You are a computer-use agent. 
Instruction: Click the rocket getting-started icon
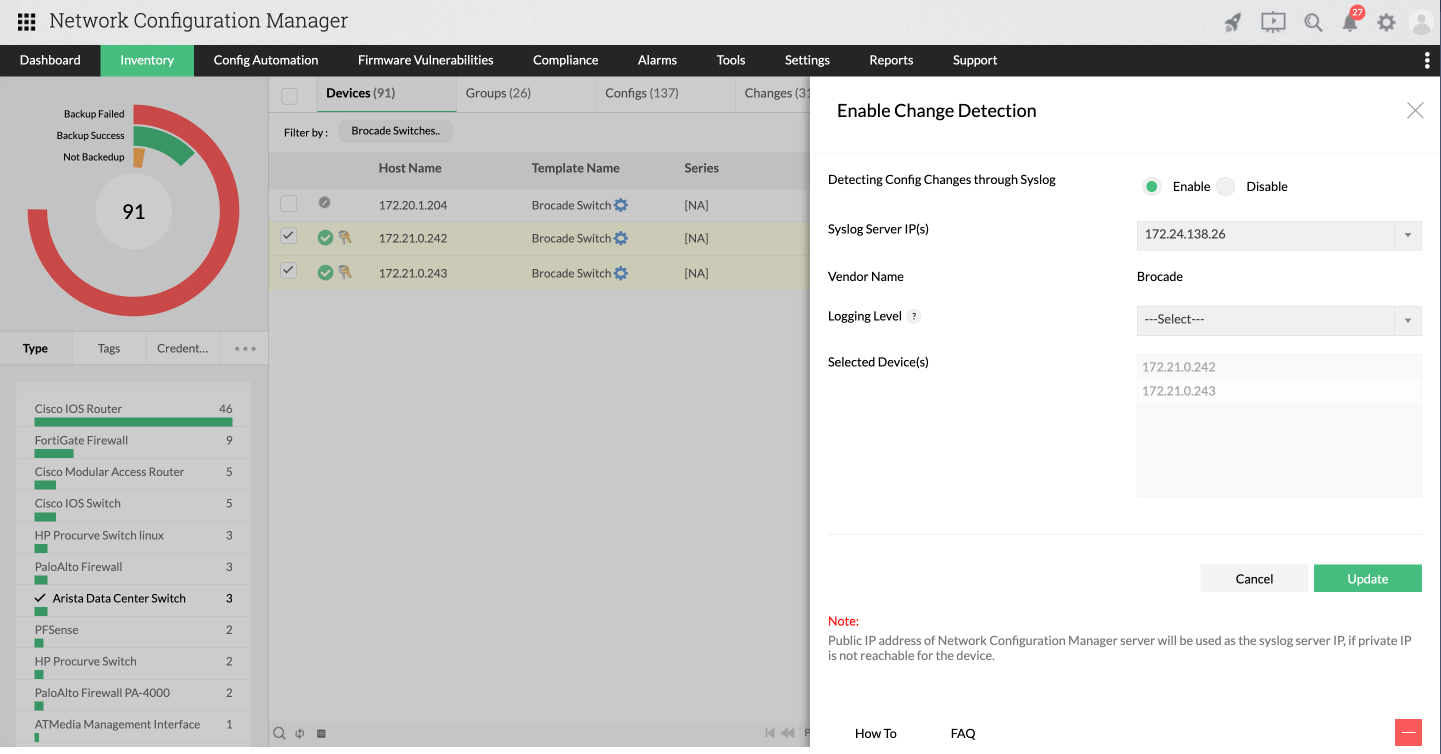point(1232,21)
